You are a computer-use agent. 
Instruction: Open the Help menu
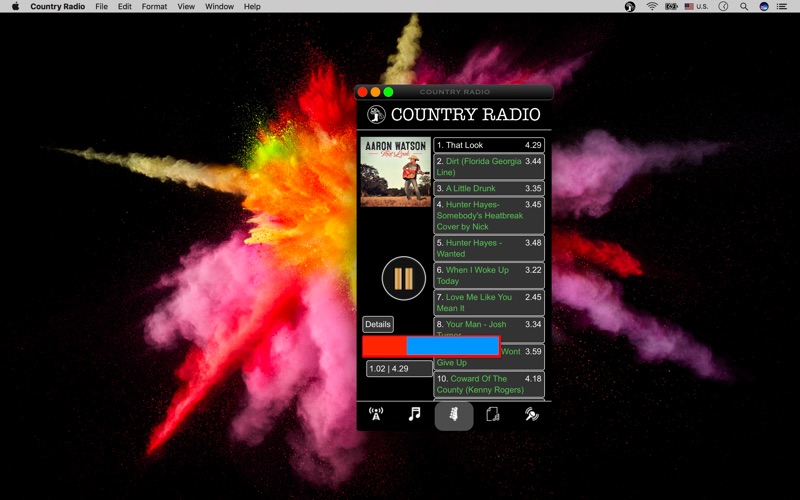click(x=252, y=7)
